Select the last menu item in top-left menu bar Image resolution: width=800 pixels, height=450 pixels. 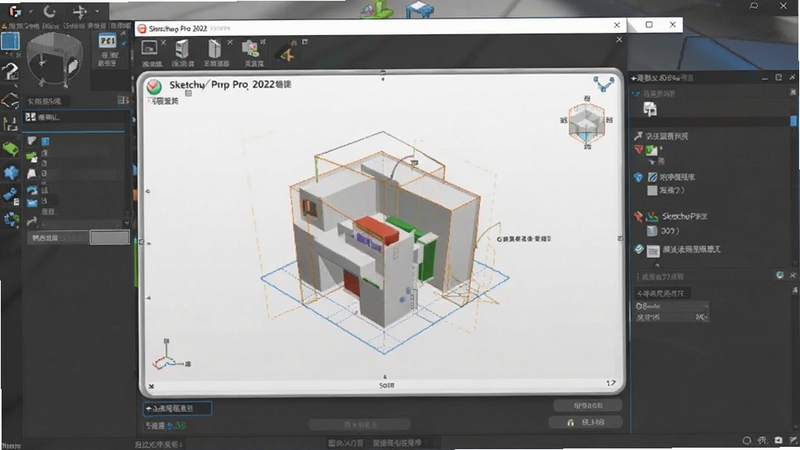[120, 26]
